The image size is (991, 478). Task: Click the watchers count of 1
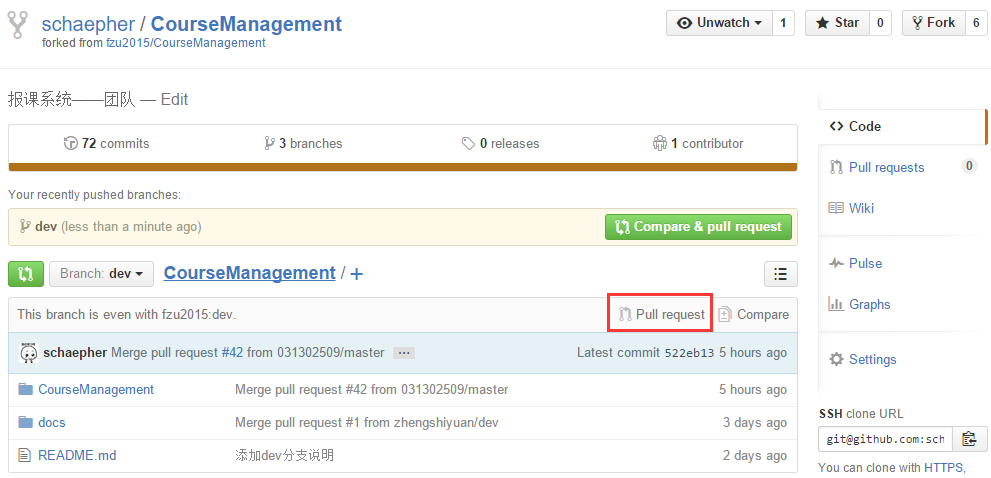point(783,23)
